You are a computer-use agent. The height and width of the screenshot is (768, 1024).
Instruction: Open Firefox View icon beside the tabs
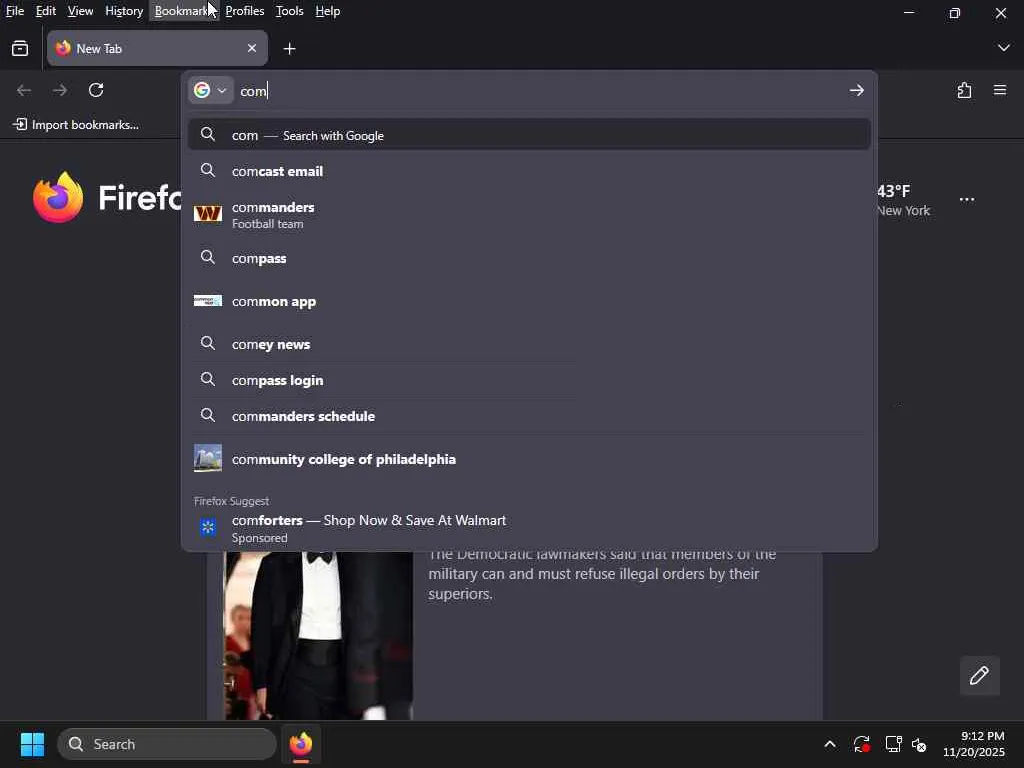(20, 48)
